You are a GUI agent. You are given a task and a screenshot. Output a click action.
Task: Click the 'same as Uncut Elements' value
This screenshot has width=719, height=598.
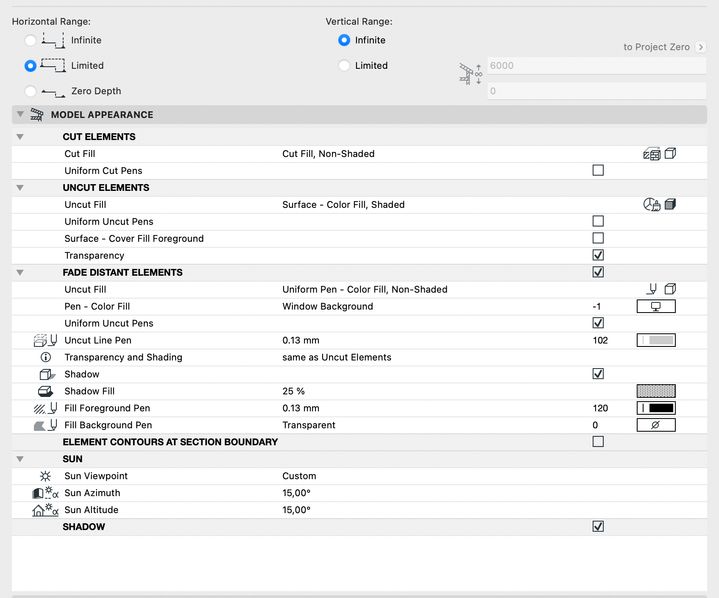tap(337, 357)
